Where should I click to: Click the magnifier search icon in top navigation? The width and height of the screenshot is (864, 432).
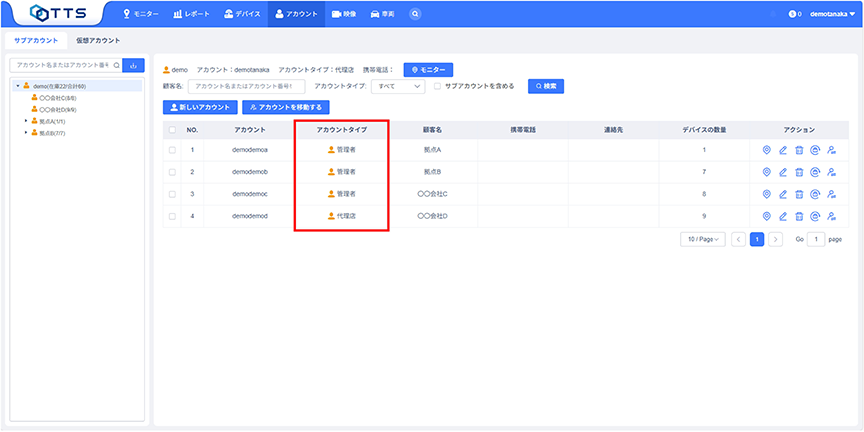[415, 14]
